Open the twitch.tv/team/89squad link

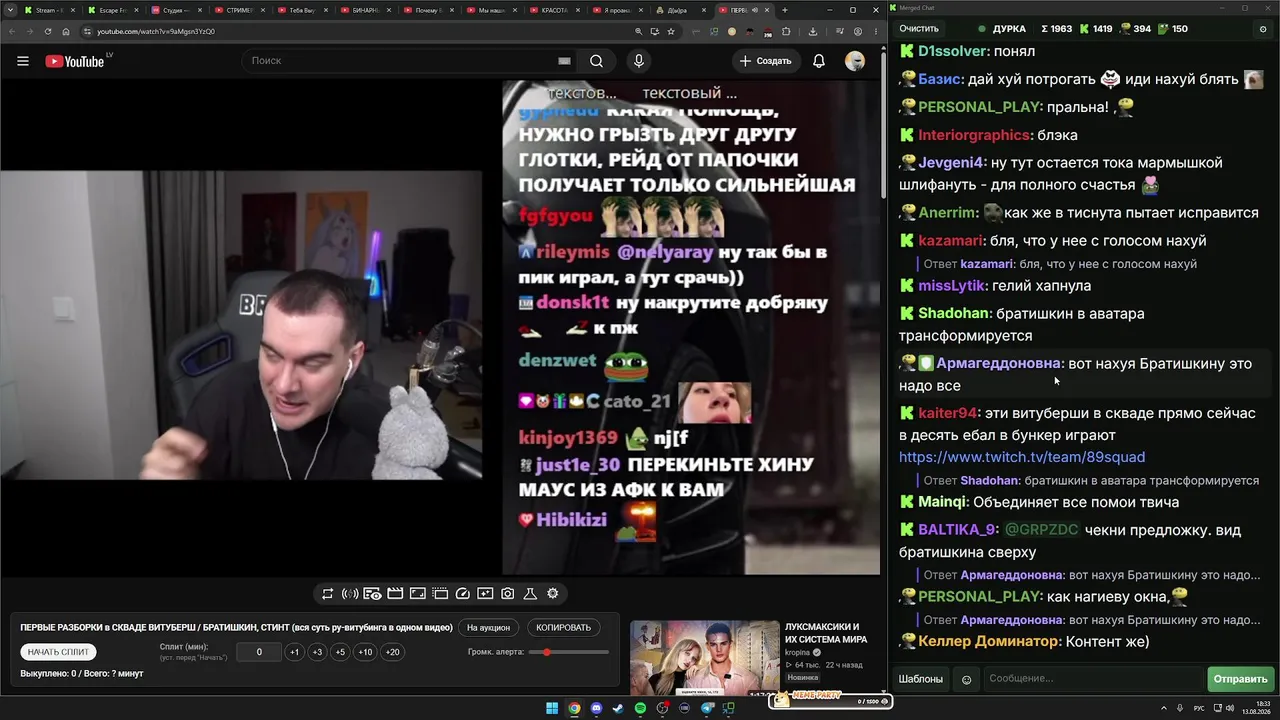point(1022,458)
